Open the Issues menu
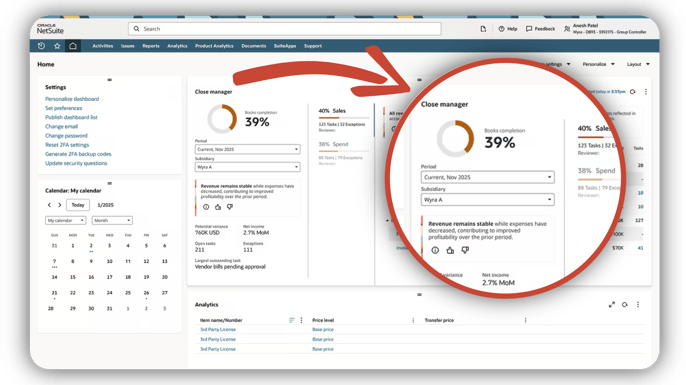 tap(127, 46)
